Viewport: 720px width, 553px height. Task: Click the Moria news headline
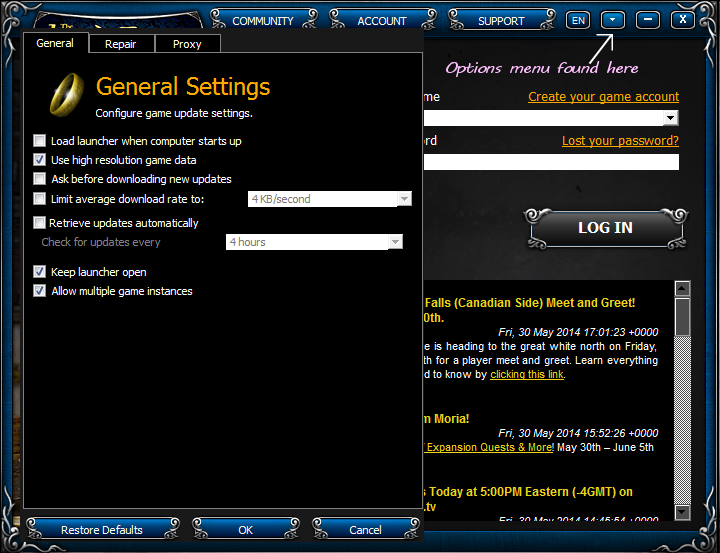pyautogui.click(x=446, y=418)
